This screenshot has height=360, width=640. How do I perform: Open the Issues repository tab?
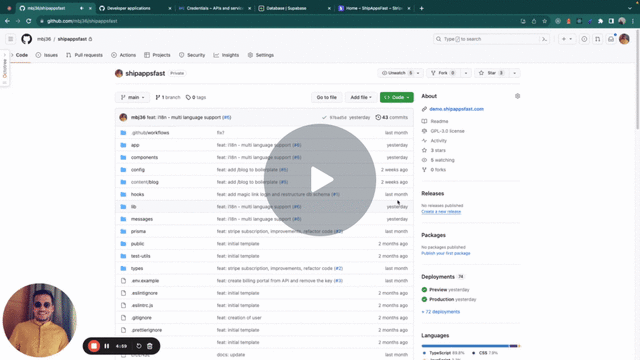tap(47, 55)
